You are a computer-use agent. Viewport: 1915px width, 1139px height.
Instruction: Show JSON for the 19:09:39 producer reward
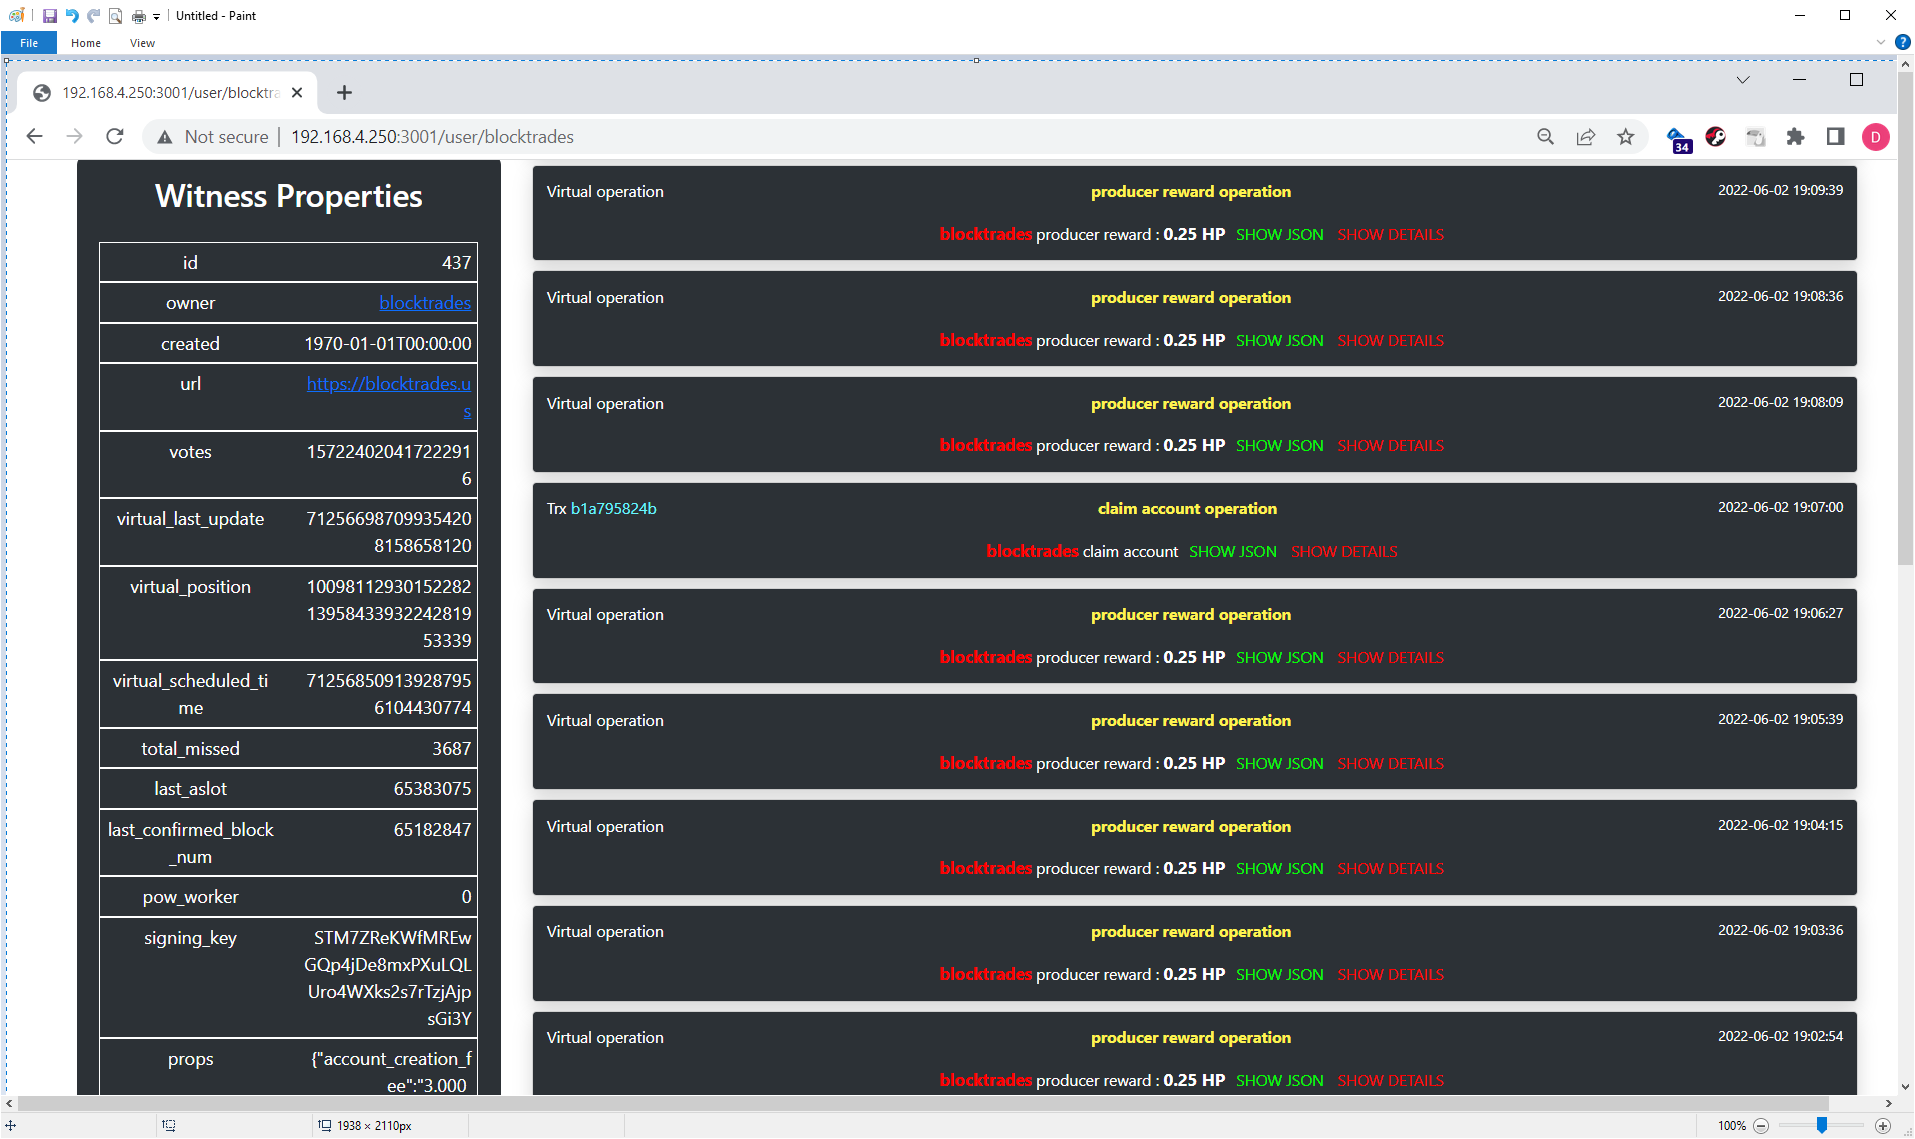click(x=1280, y=235)
